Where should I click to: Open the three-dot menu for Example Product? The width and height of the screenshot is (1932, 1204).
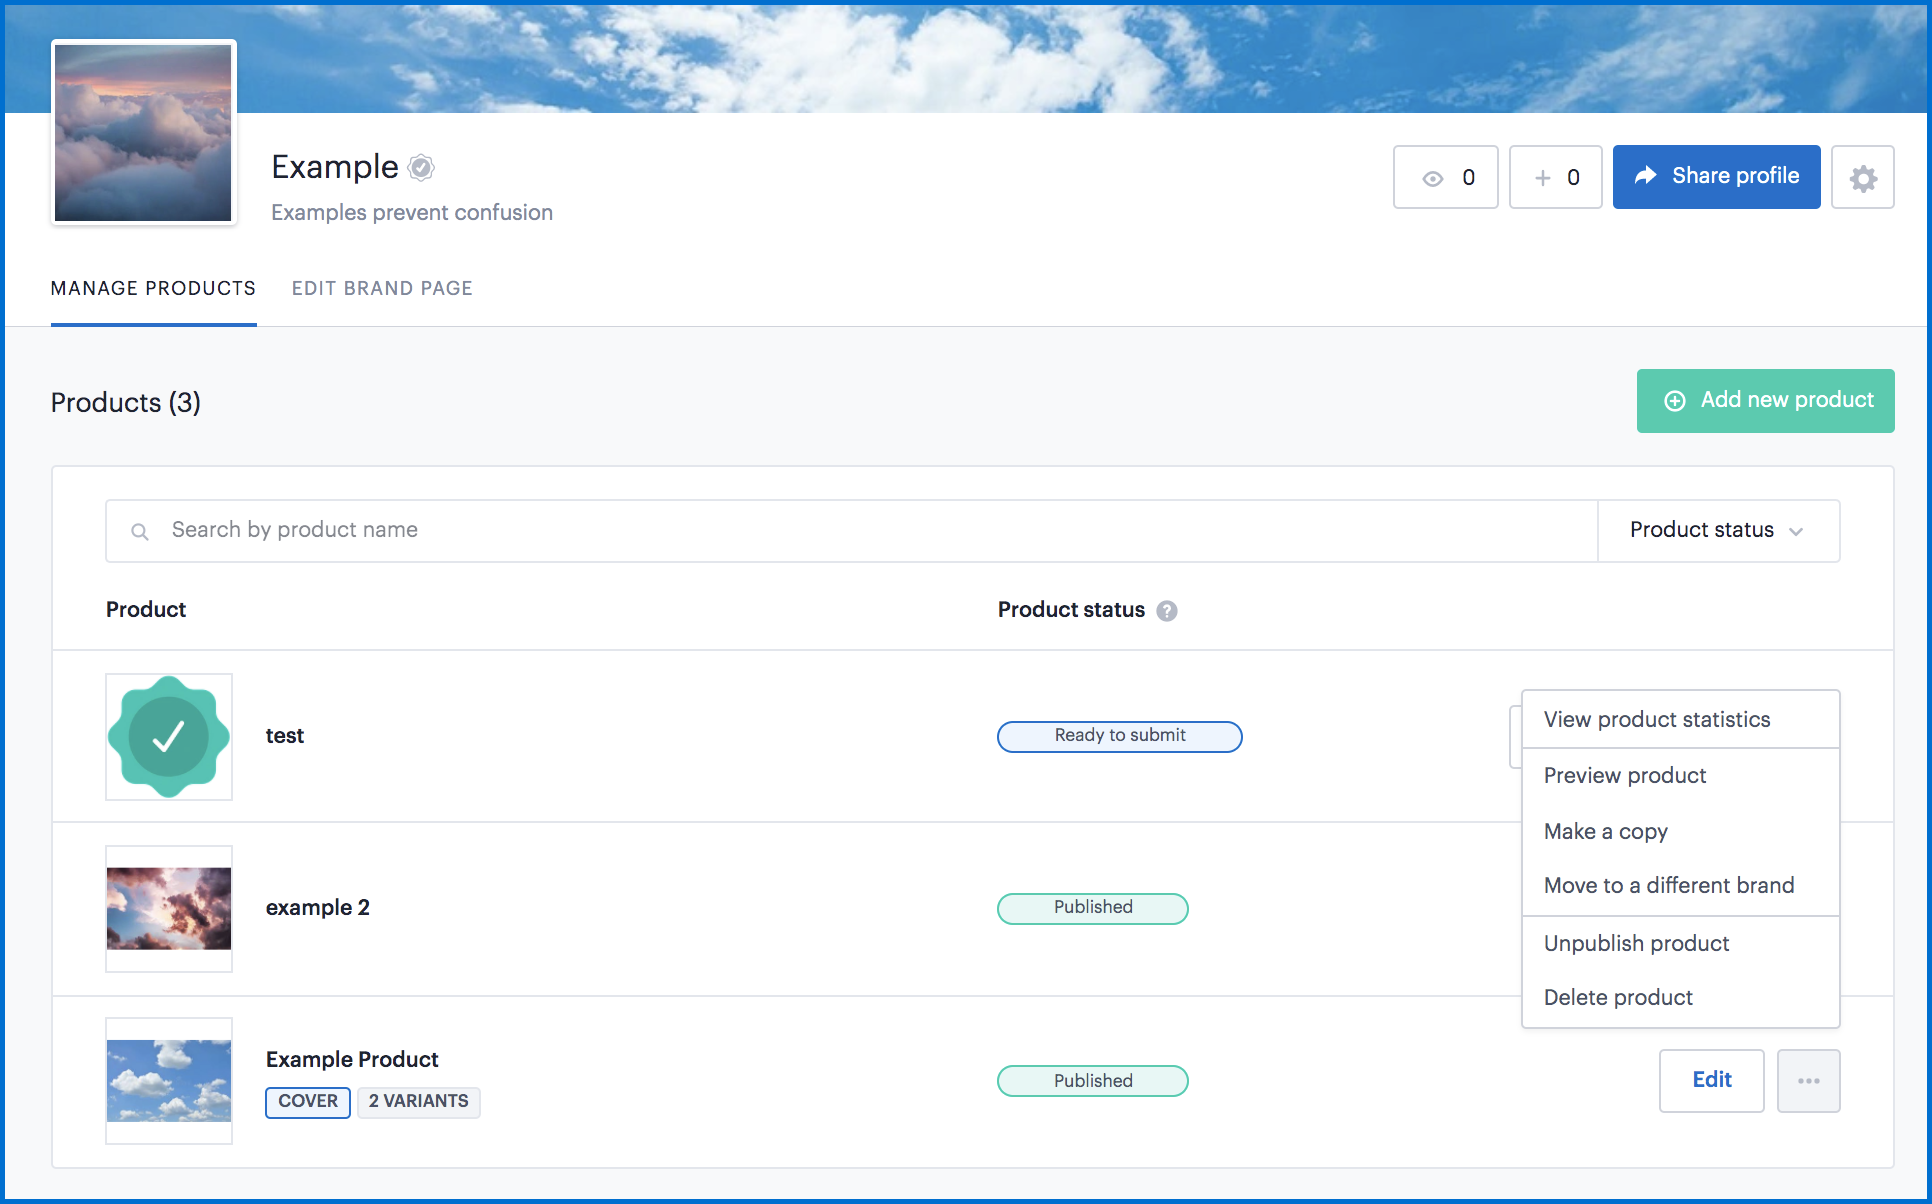click(x=1808, y=1081)
